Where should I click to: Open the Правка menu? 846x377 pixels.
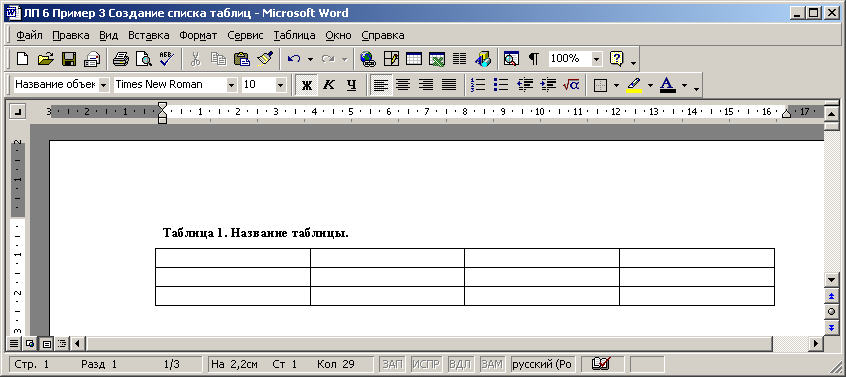tap(71, 36)
